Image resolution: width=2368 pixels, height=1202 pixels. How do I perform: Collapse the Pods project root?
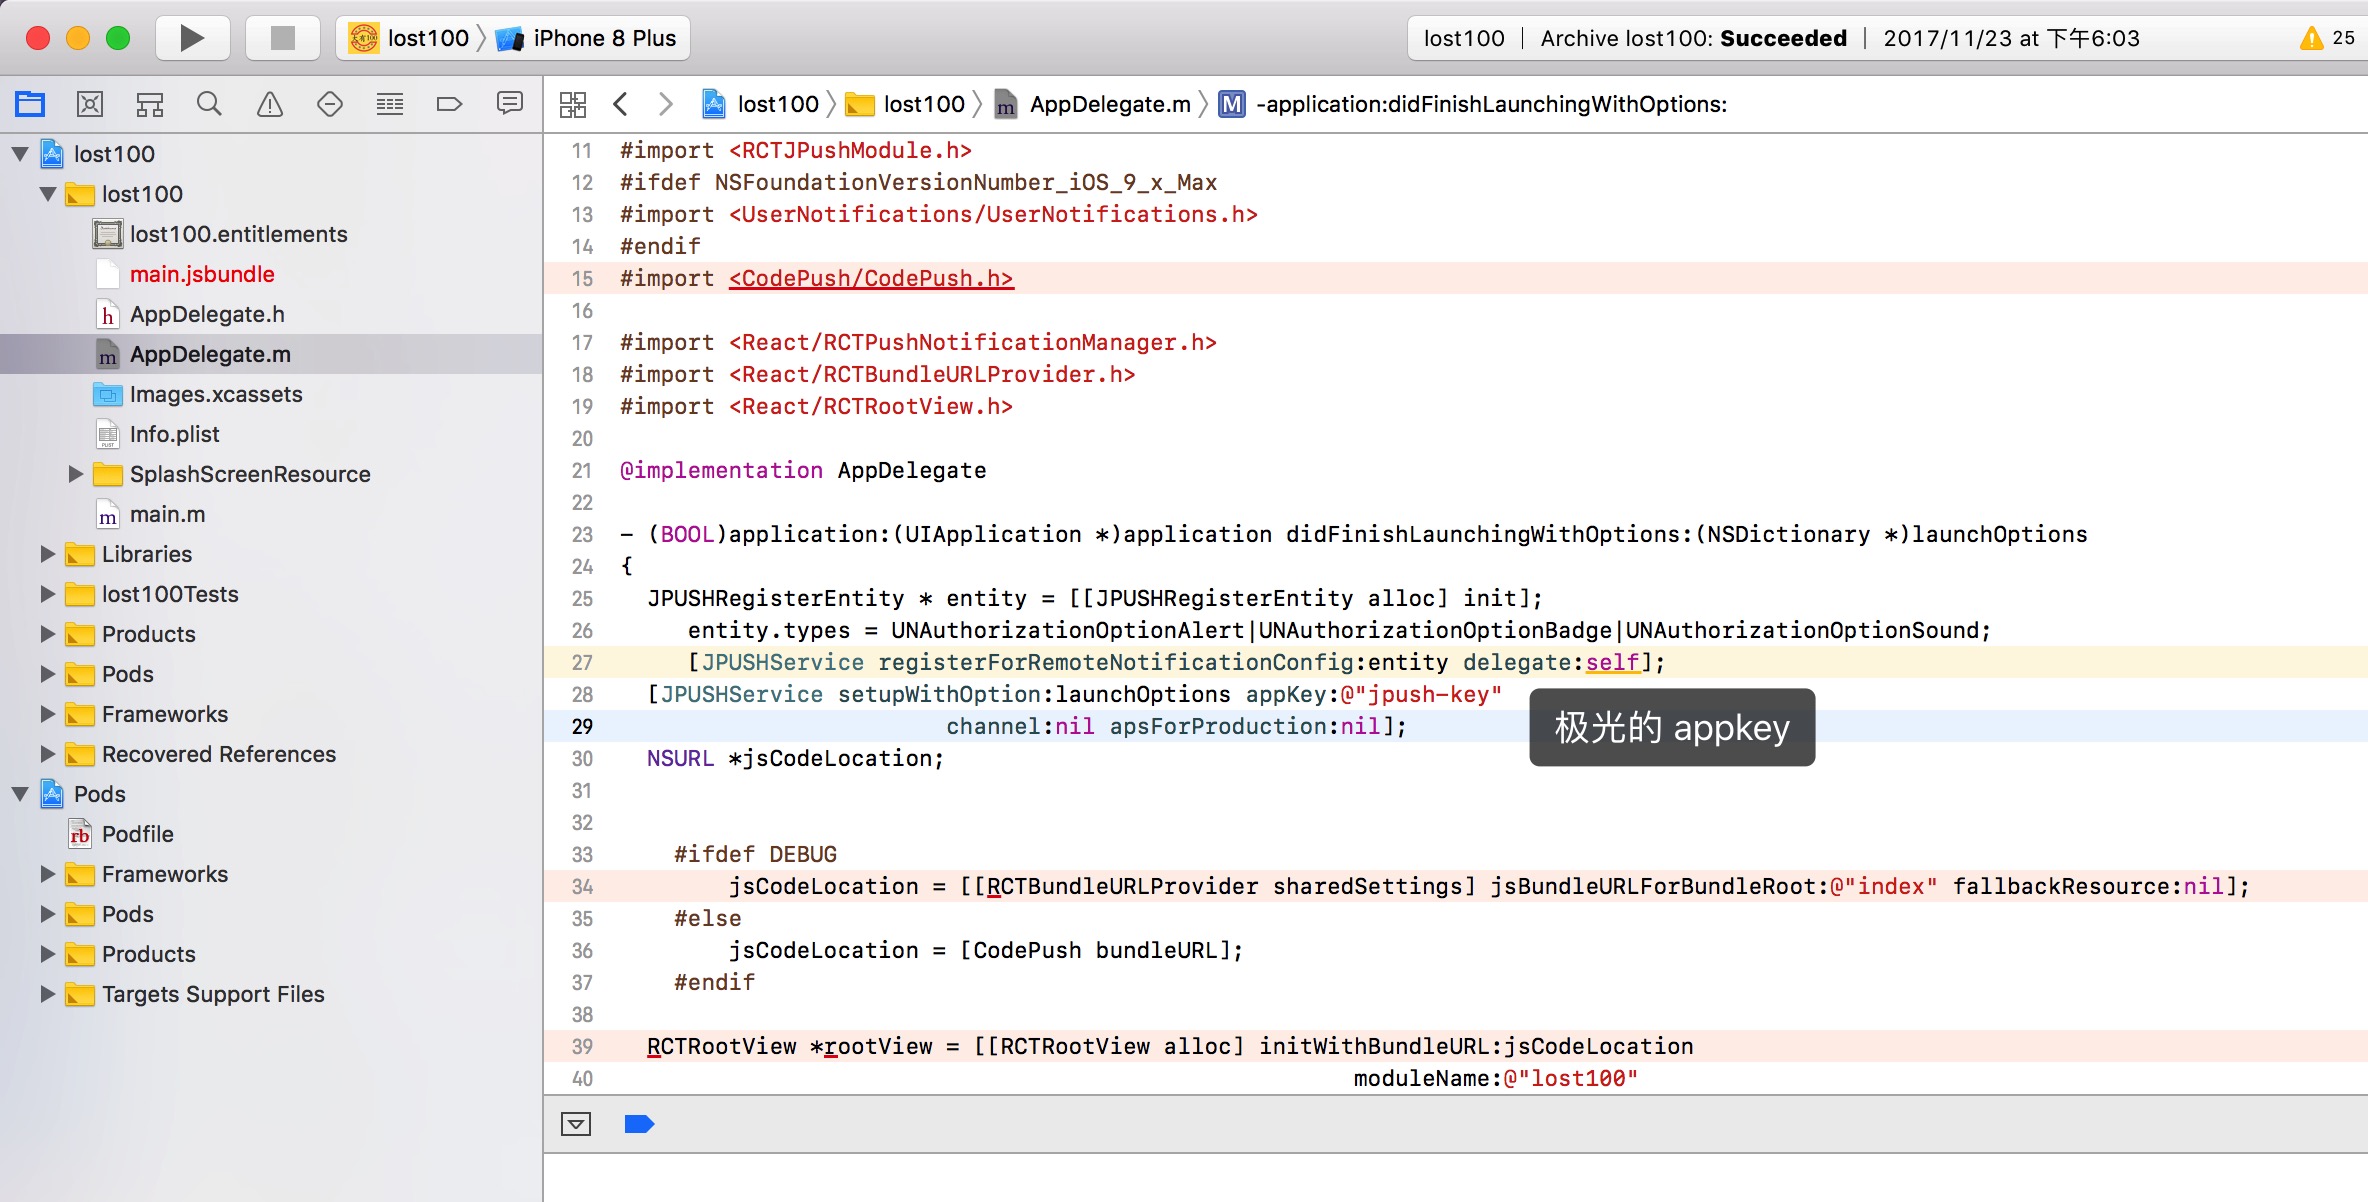coord(20,794)
